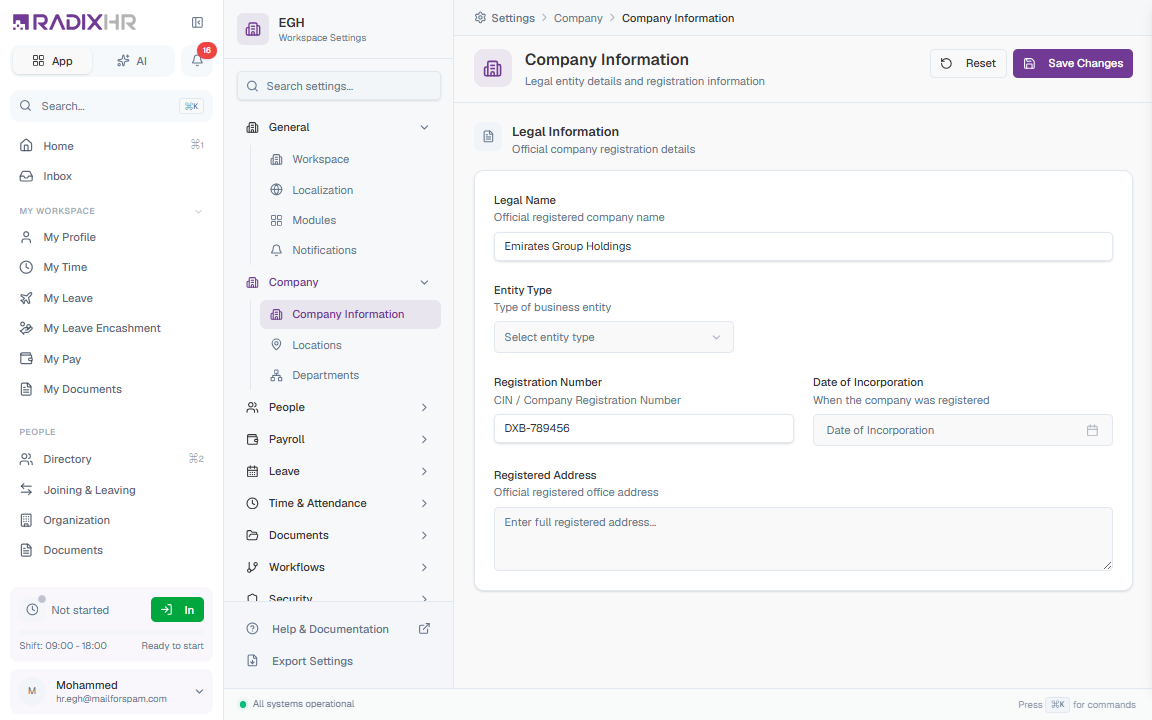Click the calendar icon in Date of Incorporation
Screen dimensions: 1152x720
click(1092, 431)
